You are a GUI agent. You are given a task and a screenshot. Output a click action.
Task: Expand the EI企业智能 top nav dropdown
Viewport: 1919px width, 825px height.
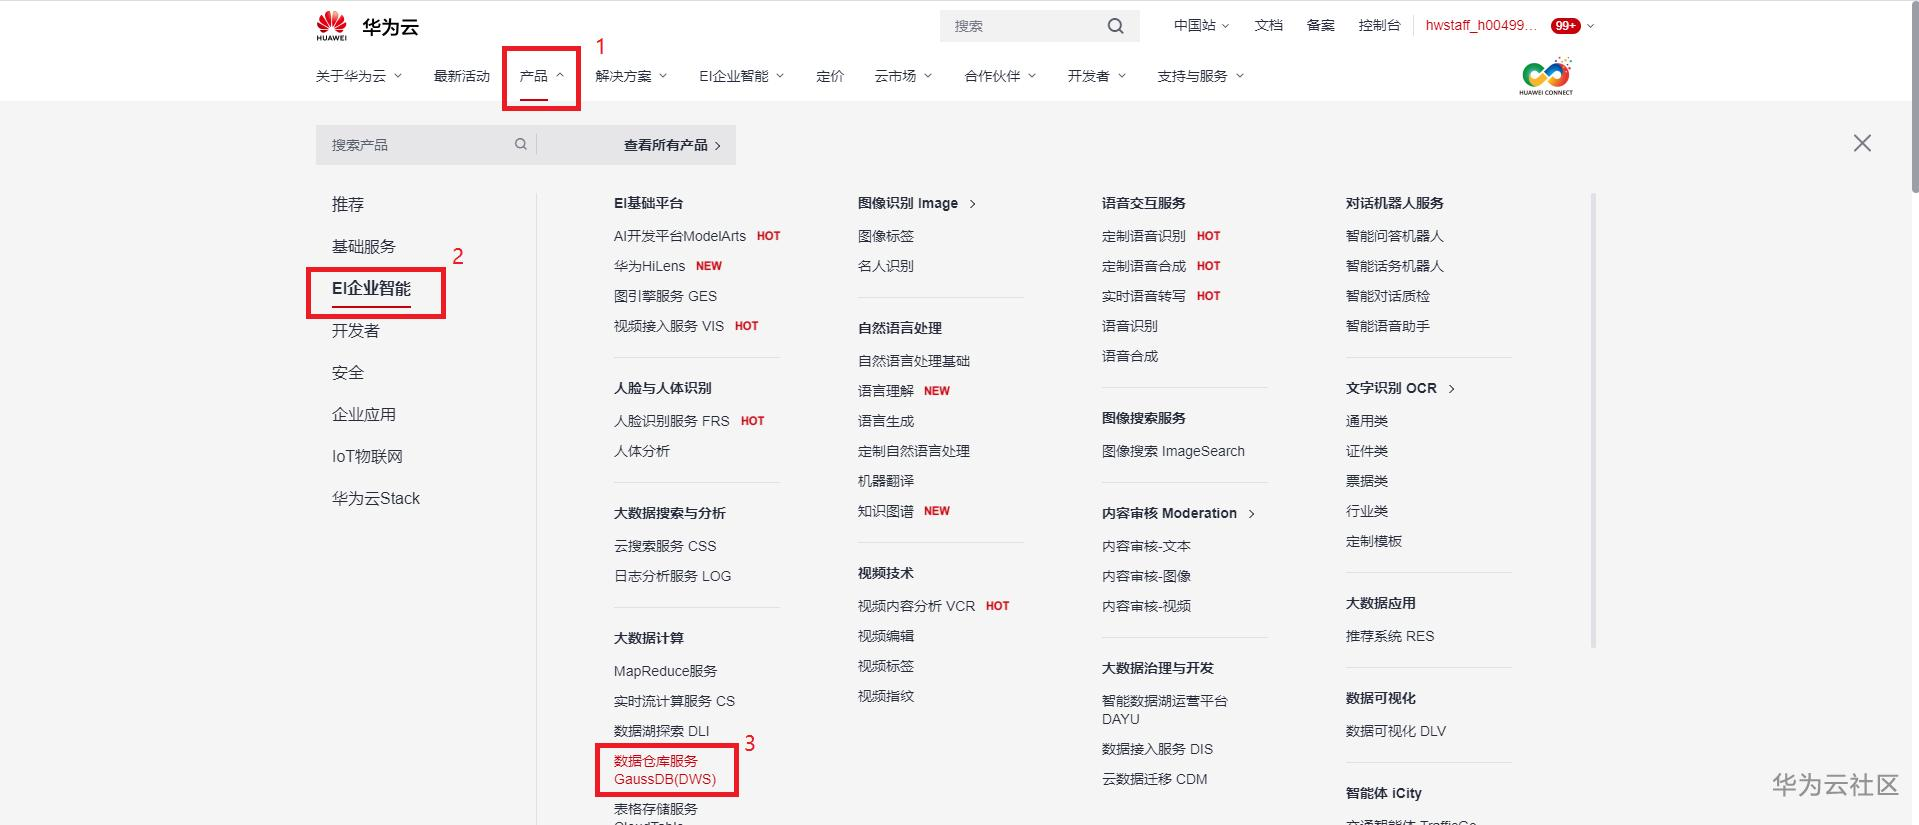point(742,76)
